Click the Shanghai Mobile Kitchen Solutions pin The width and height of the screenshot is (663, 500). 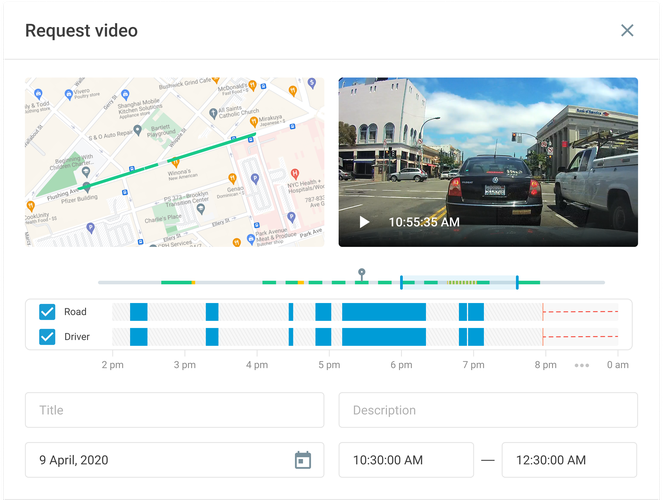[125, 95]
